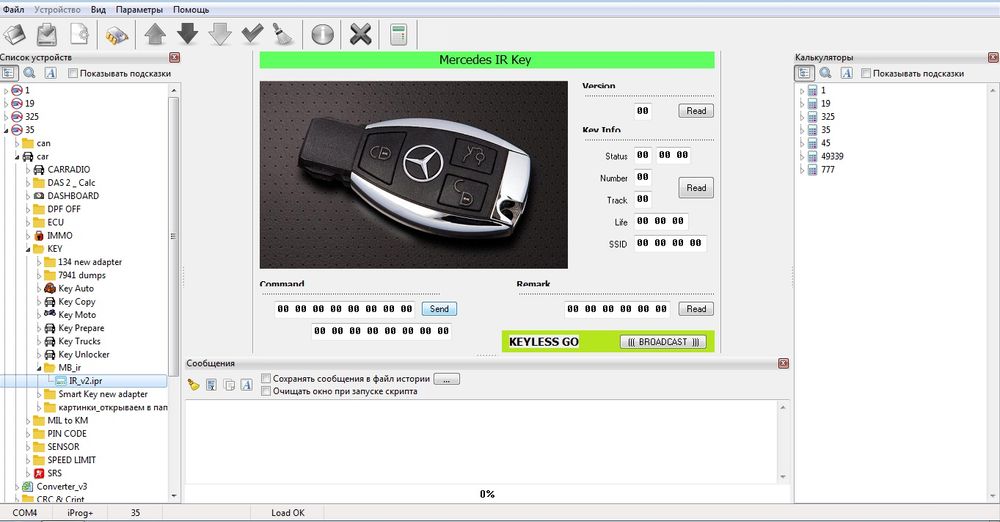Open the Вид menu
The image size is (1000, 522).
coord(98,10)
